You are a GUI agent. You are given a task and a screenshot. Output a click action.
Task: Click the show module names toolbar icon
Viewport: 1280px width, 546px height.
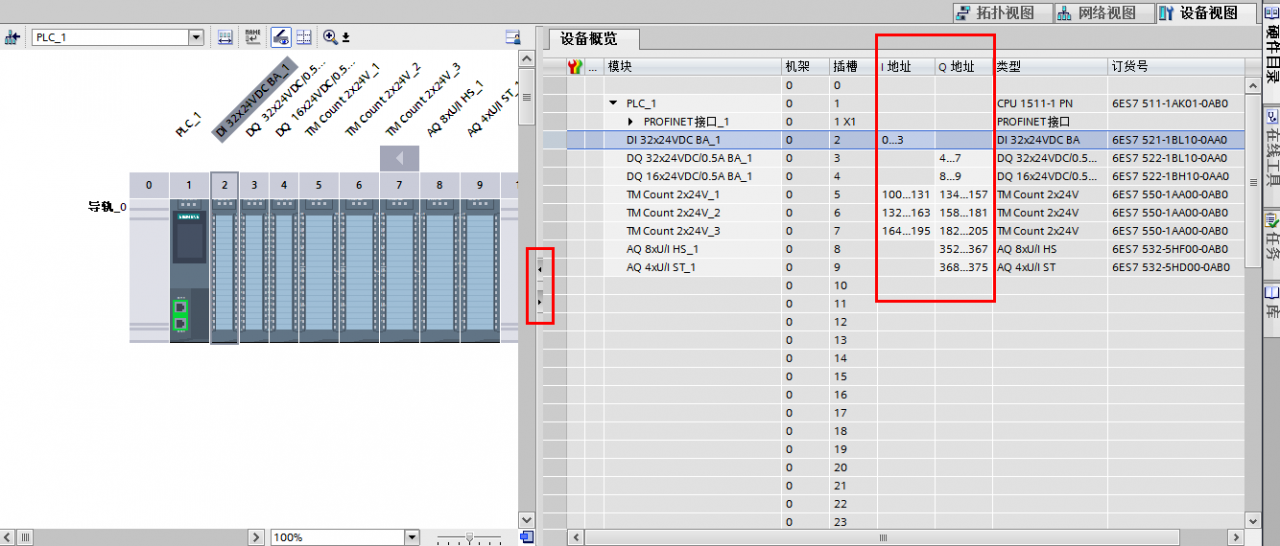(x=253, y=37)
